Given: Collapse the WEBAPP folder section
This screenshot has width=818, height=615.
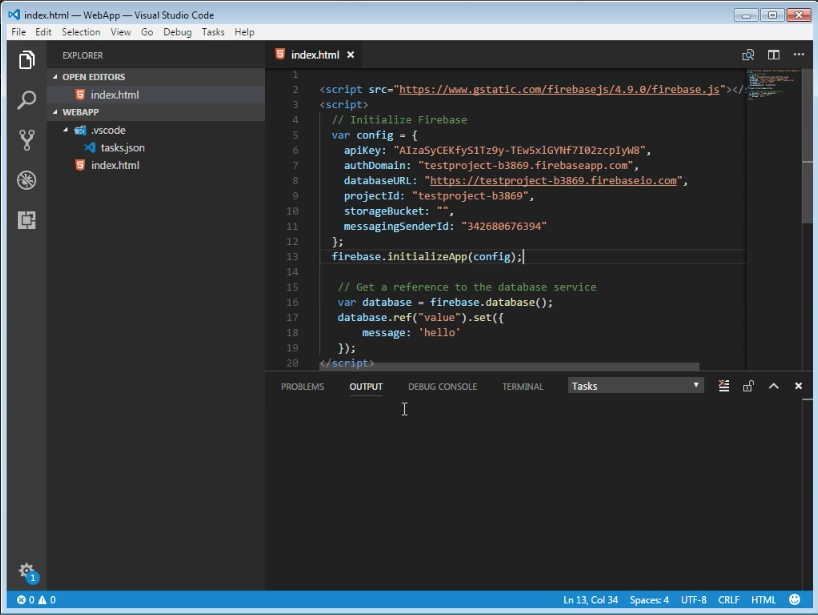Looking at the screenshot, I should coord(55,112).
